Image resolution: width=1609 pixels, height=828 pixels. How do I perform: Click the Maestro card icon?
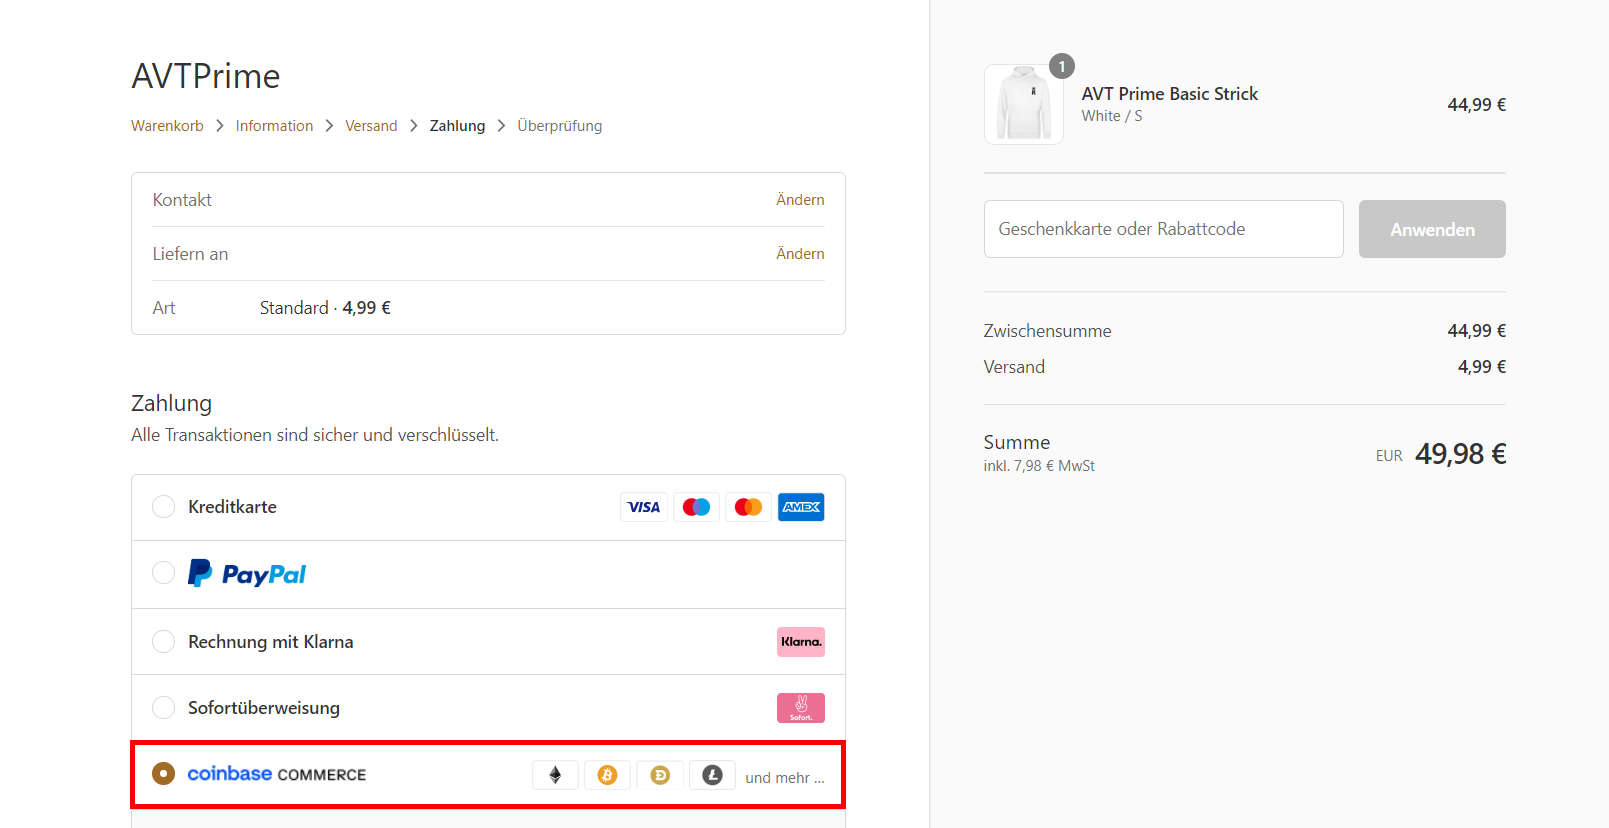click(696, 507)
